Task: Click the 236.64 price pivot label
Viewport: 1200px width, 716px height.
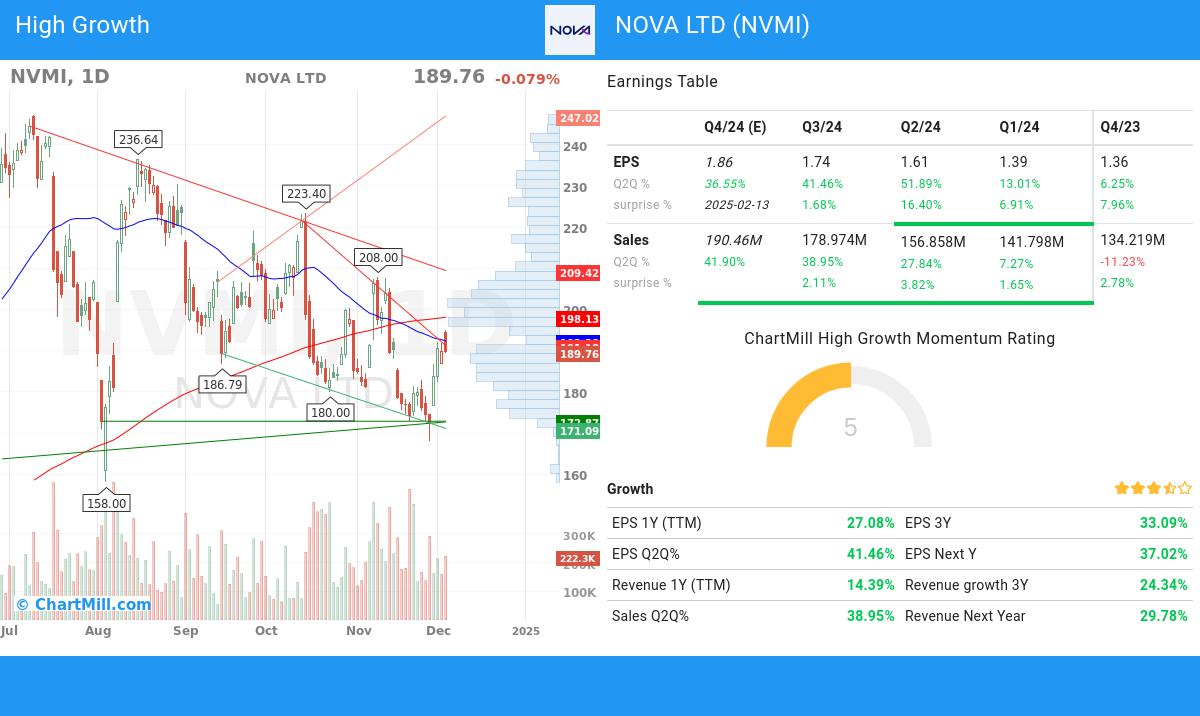Action: coord(138,140)
